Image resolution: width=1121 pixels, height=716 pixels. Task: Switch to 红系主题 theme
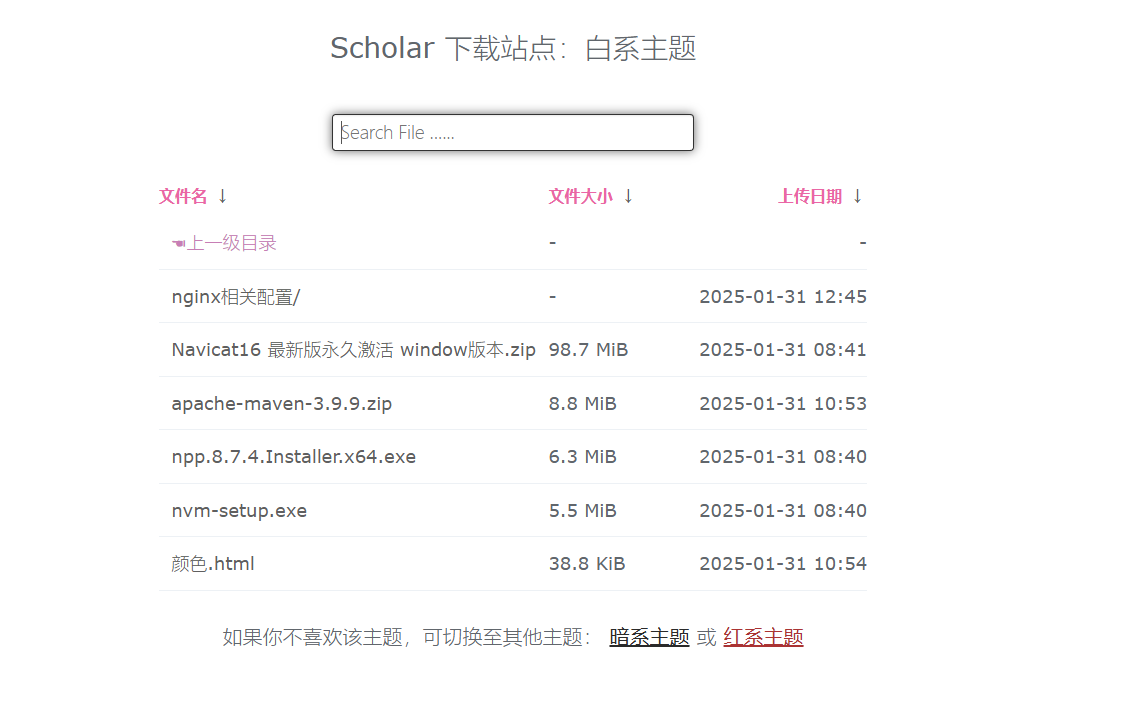pos(763,637)
